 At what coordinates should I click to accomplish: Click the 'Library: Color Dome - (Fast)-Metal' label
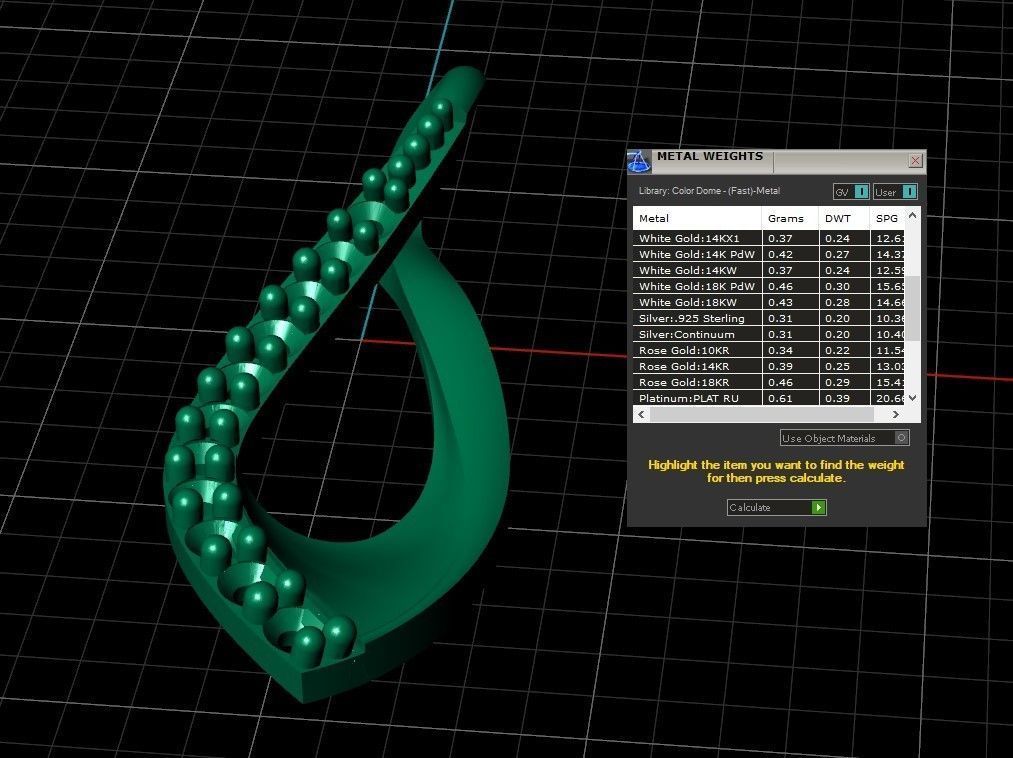[x=709, y=191]
